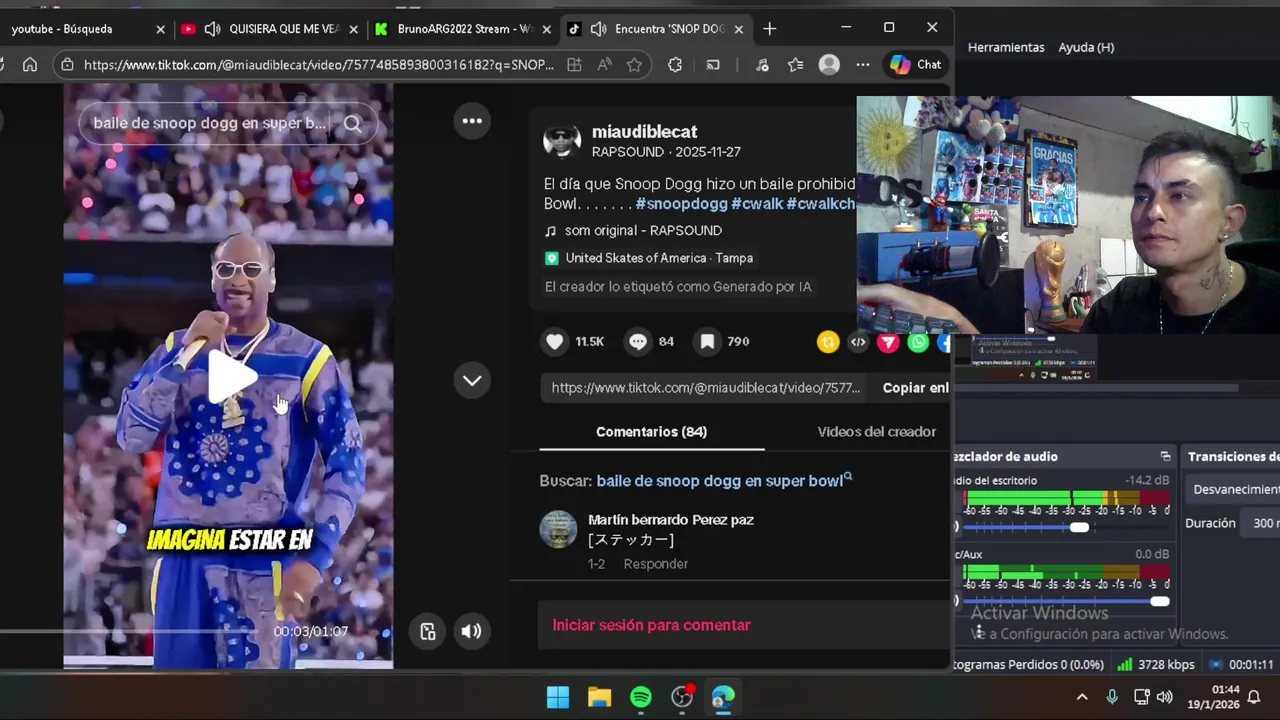Open the taskbar volume speaker icon

[x=1165, y=697]
